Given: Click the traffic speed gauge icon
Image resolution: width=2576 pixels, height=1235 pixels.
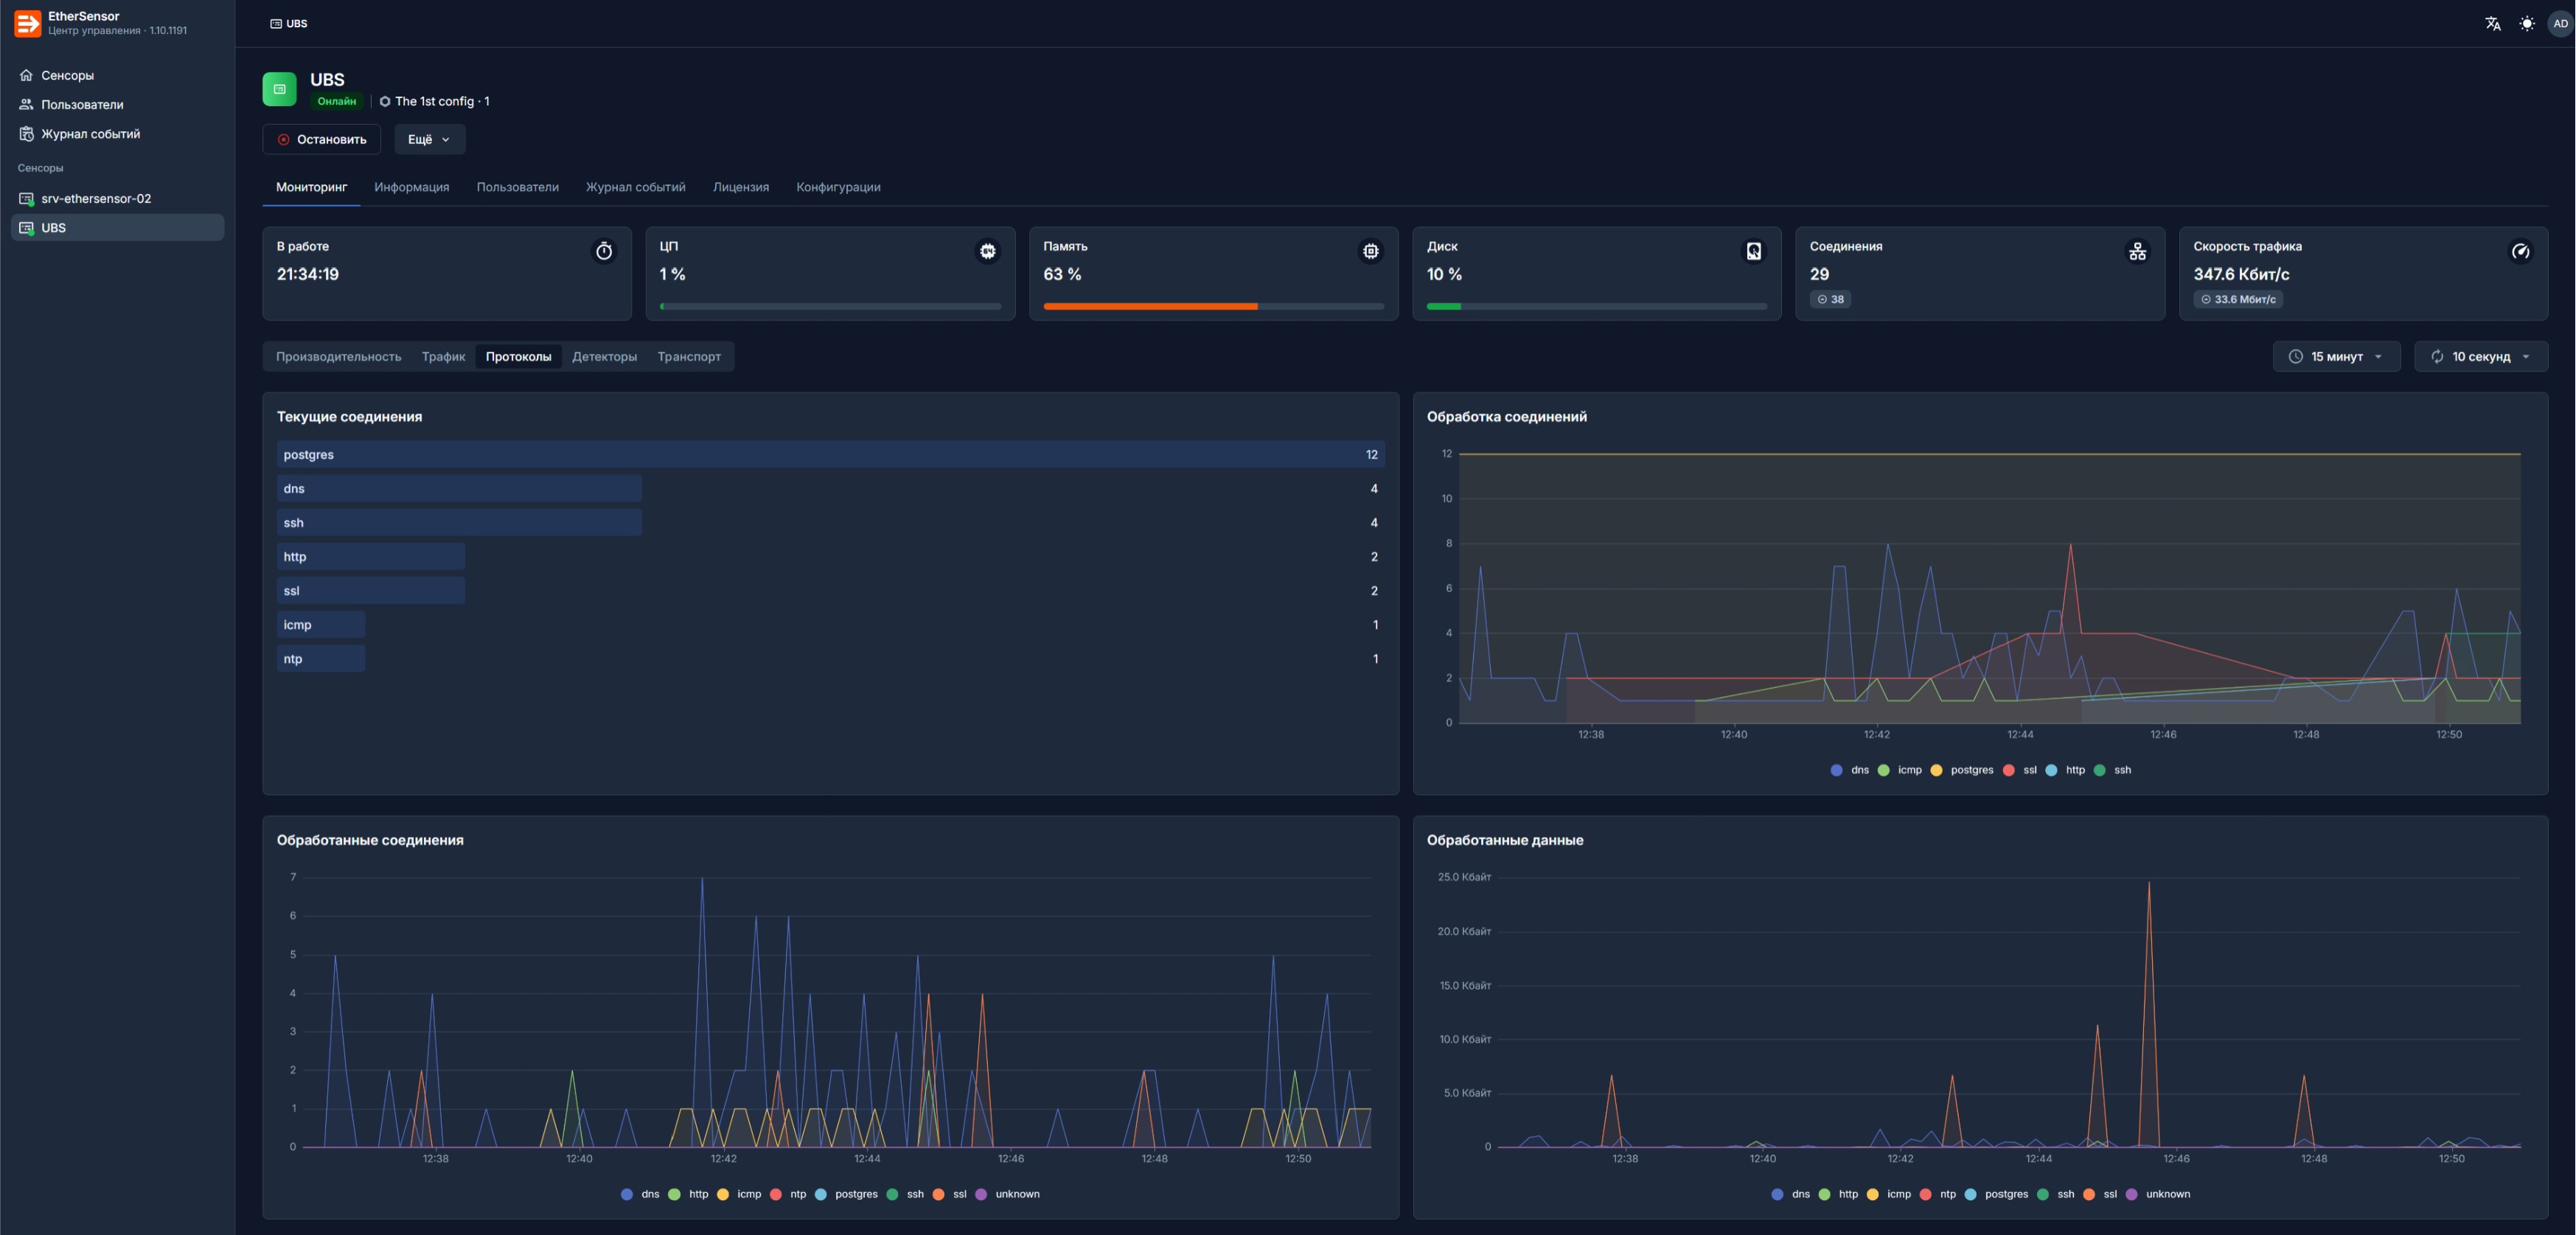Looking at the screenshot, I should [x=2520, y=251].
